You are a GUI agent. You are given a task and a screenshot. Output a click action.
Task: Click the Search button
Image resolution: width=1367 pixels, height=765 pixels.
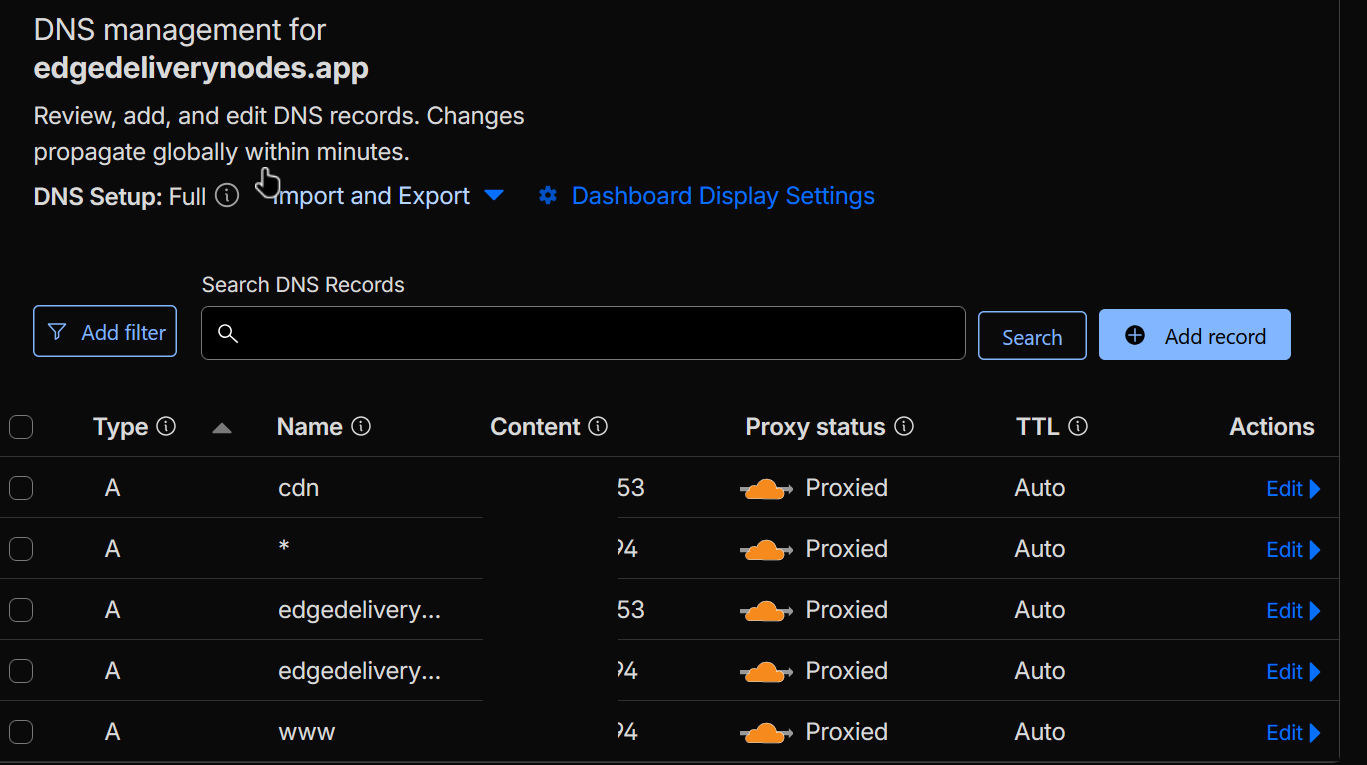[x=1032, y=336]
